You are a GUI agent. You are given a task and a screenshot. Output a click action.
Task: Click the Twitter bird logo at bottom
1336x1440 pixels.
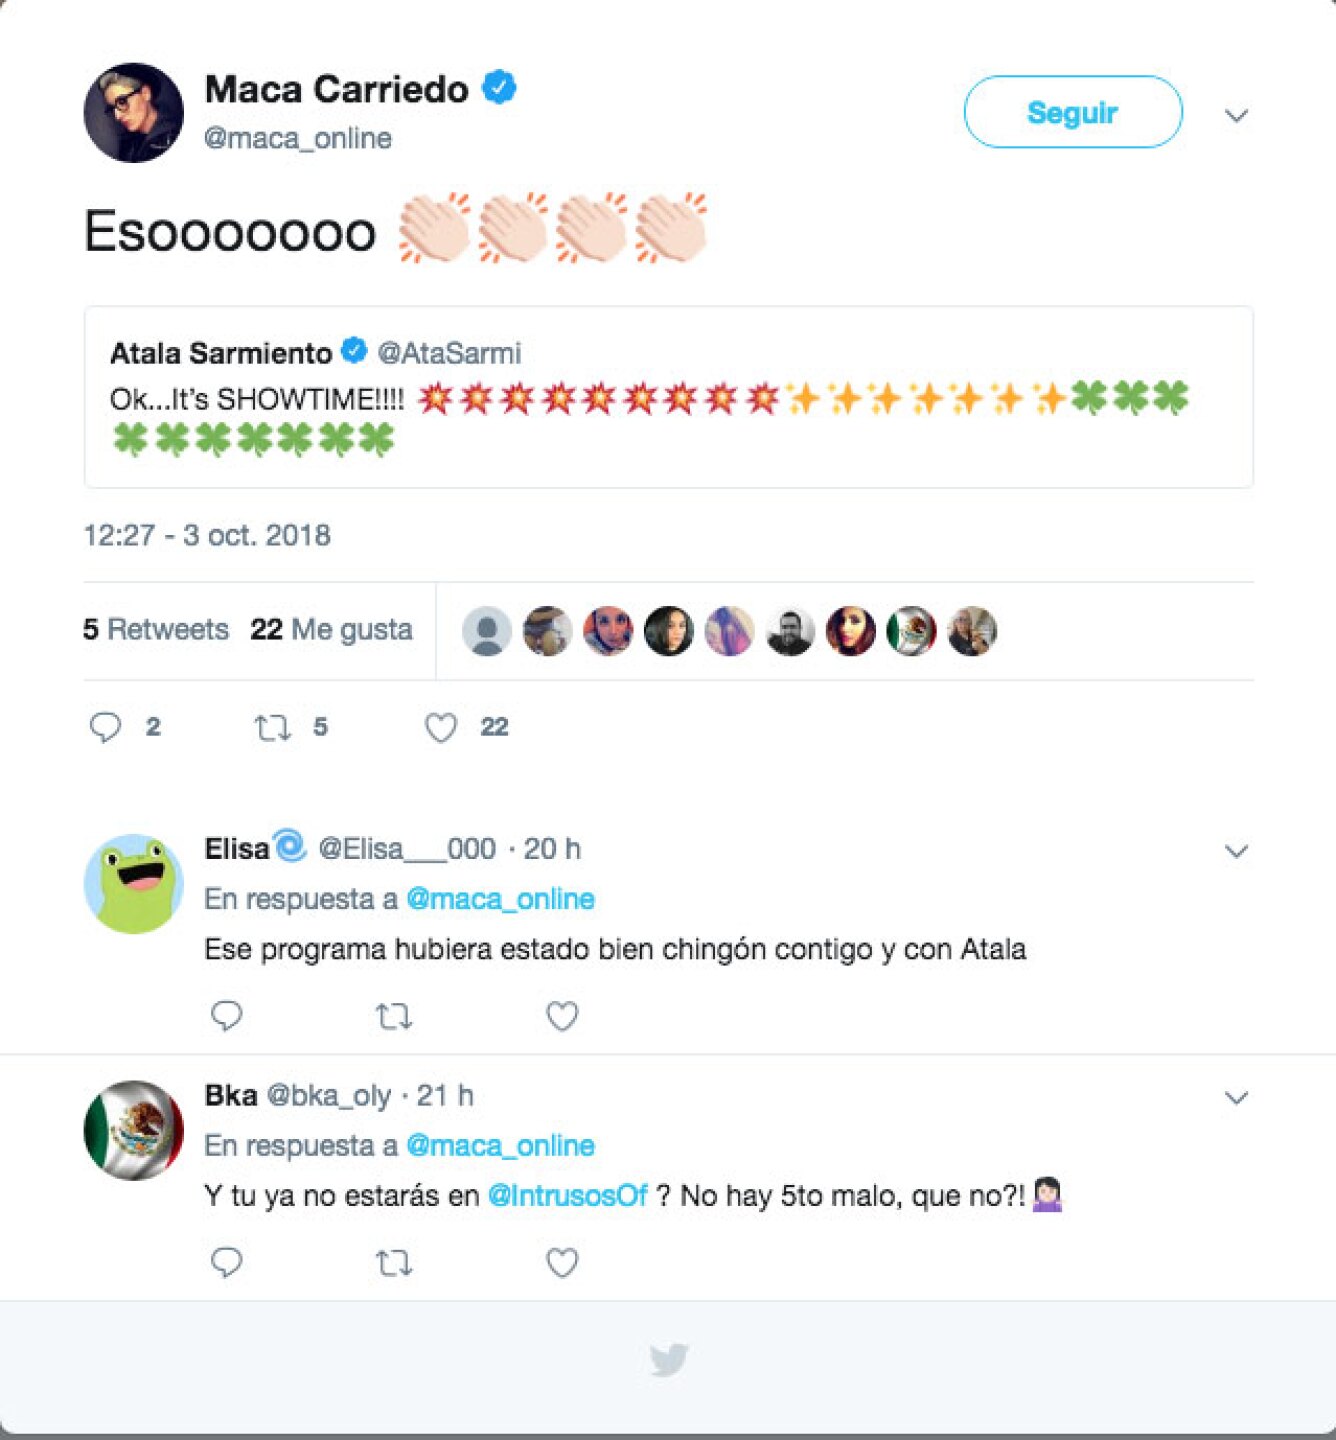tap(668, 1360)
